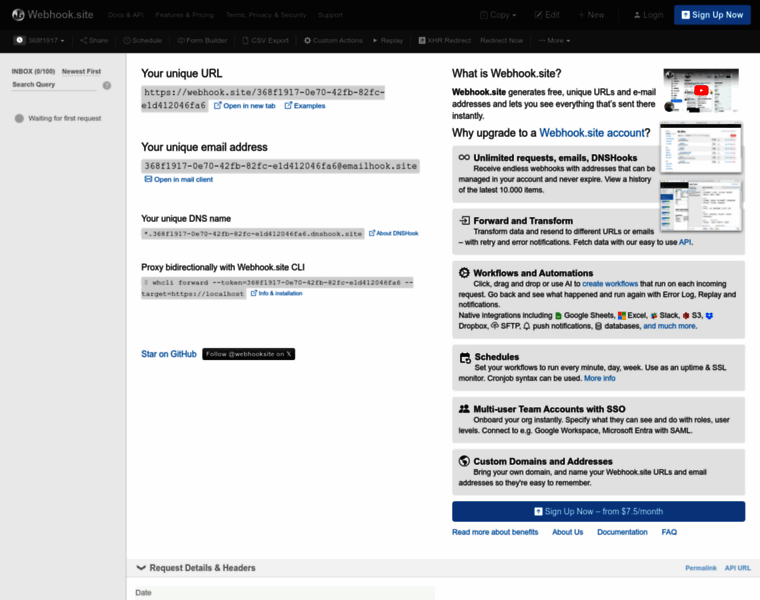Click Open in mail client
Image resolution: width=760 pixels, height=600 pixels.
179,179
